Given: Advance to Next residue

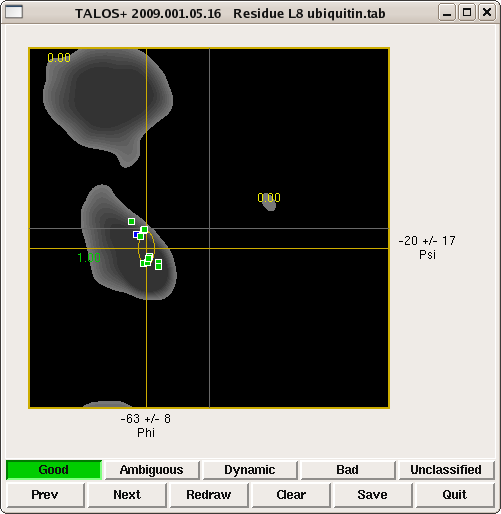Looking at the screenshot, I should 127,495.
